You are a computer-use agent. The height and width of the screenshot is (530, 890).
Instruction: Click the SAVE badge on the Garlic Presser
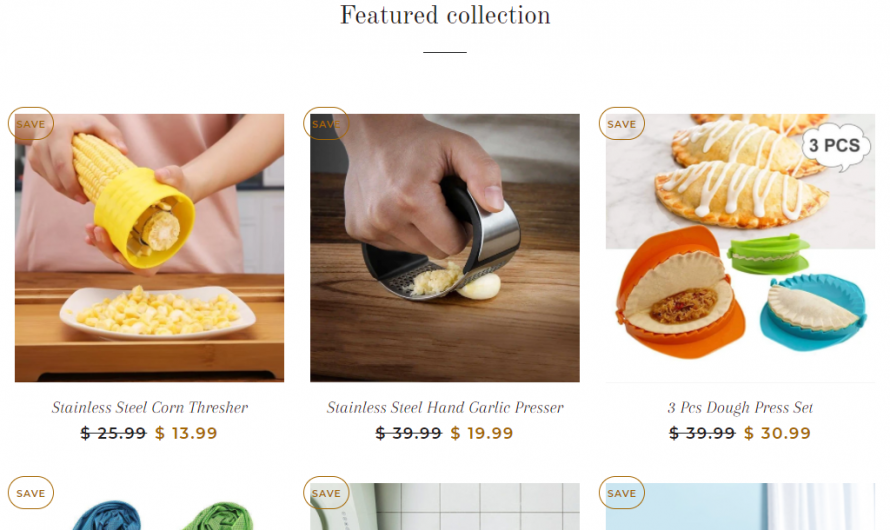[x=326, y=124]
